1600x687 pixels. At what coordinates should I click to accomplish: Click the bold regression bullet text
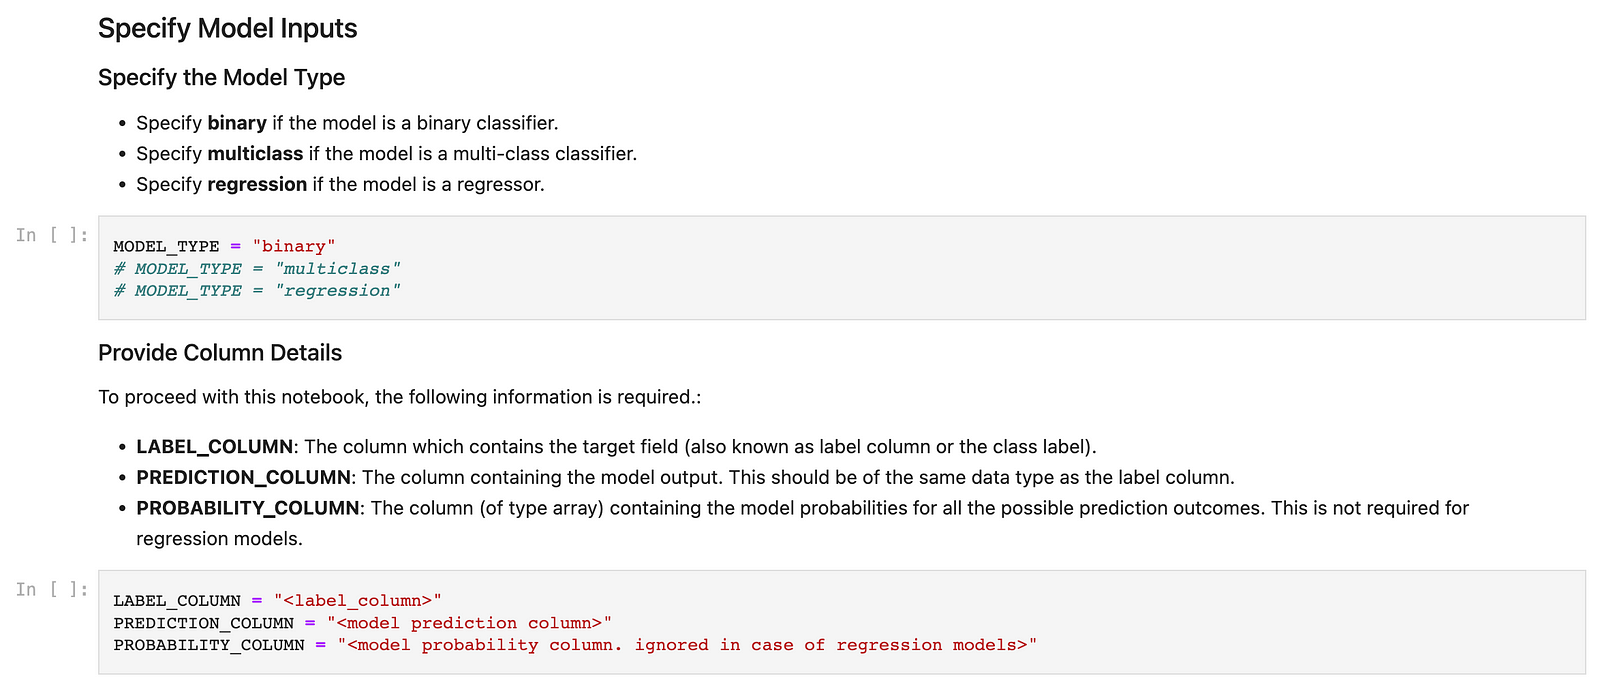(257, 184)
